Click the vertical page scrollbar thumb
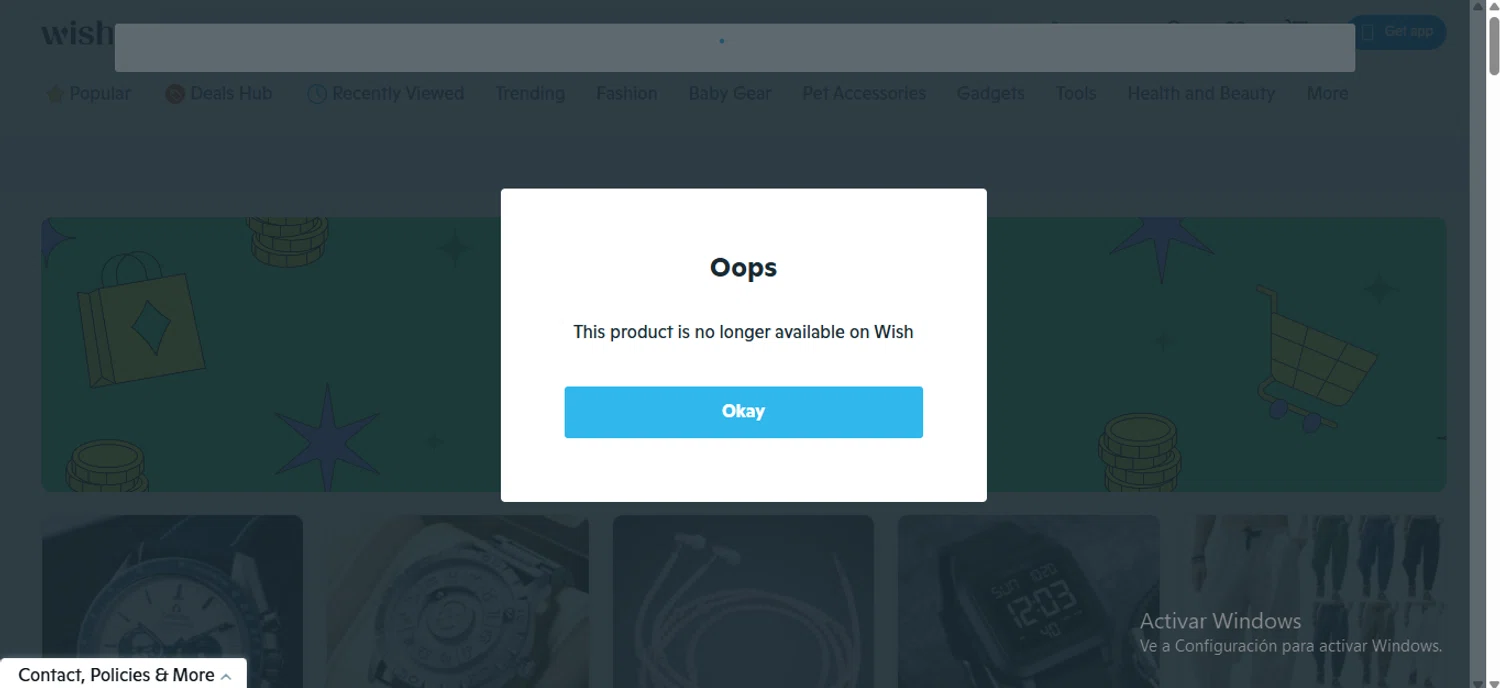The image size is (1500, 688). (x=1493, y=45)
